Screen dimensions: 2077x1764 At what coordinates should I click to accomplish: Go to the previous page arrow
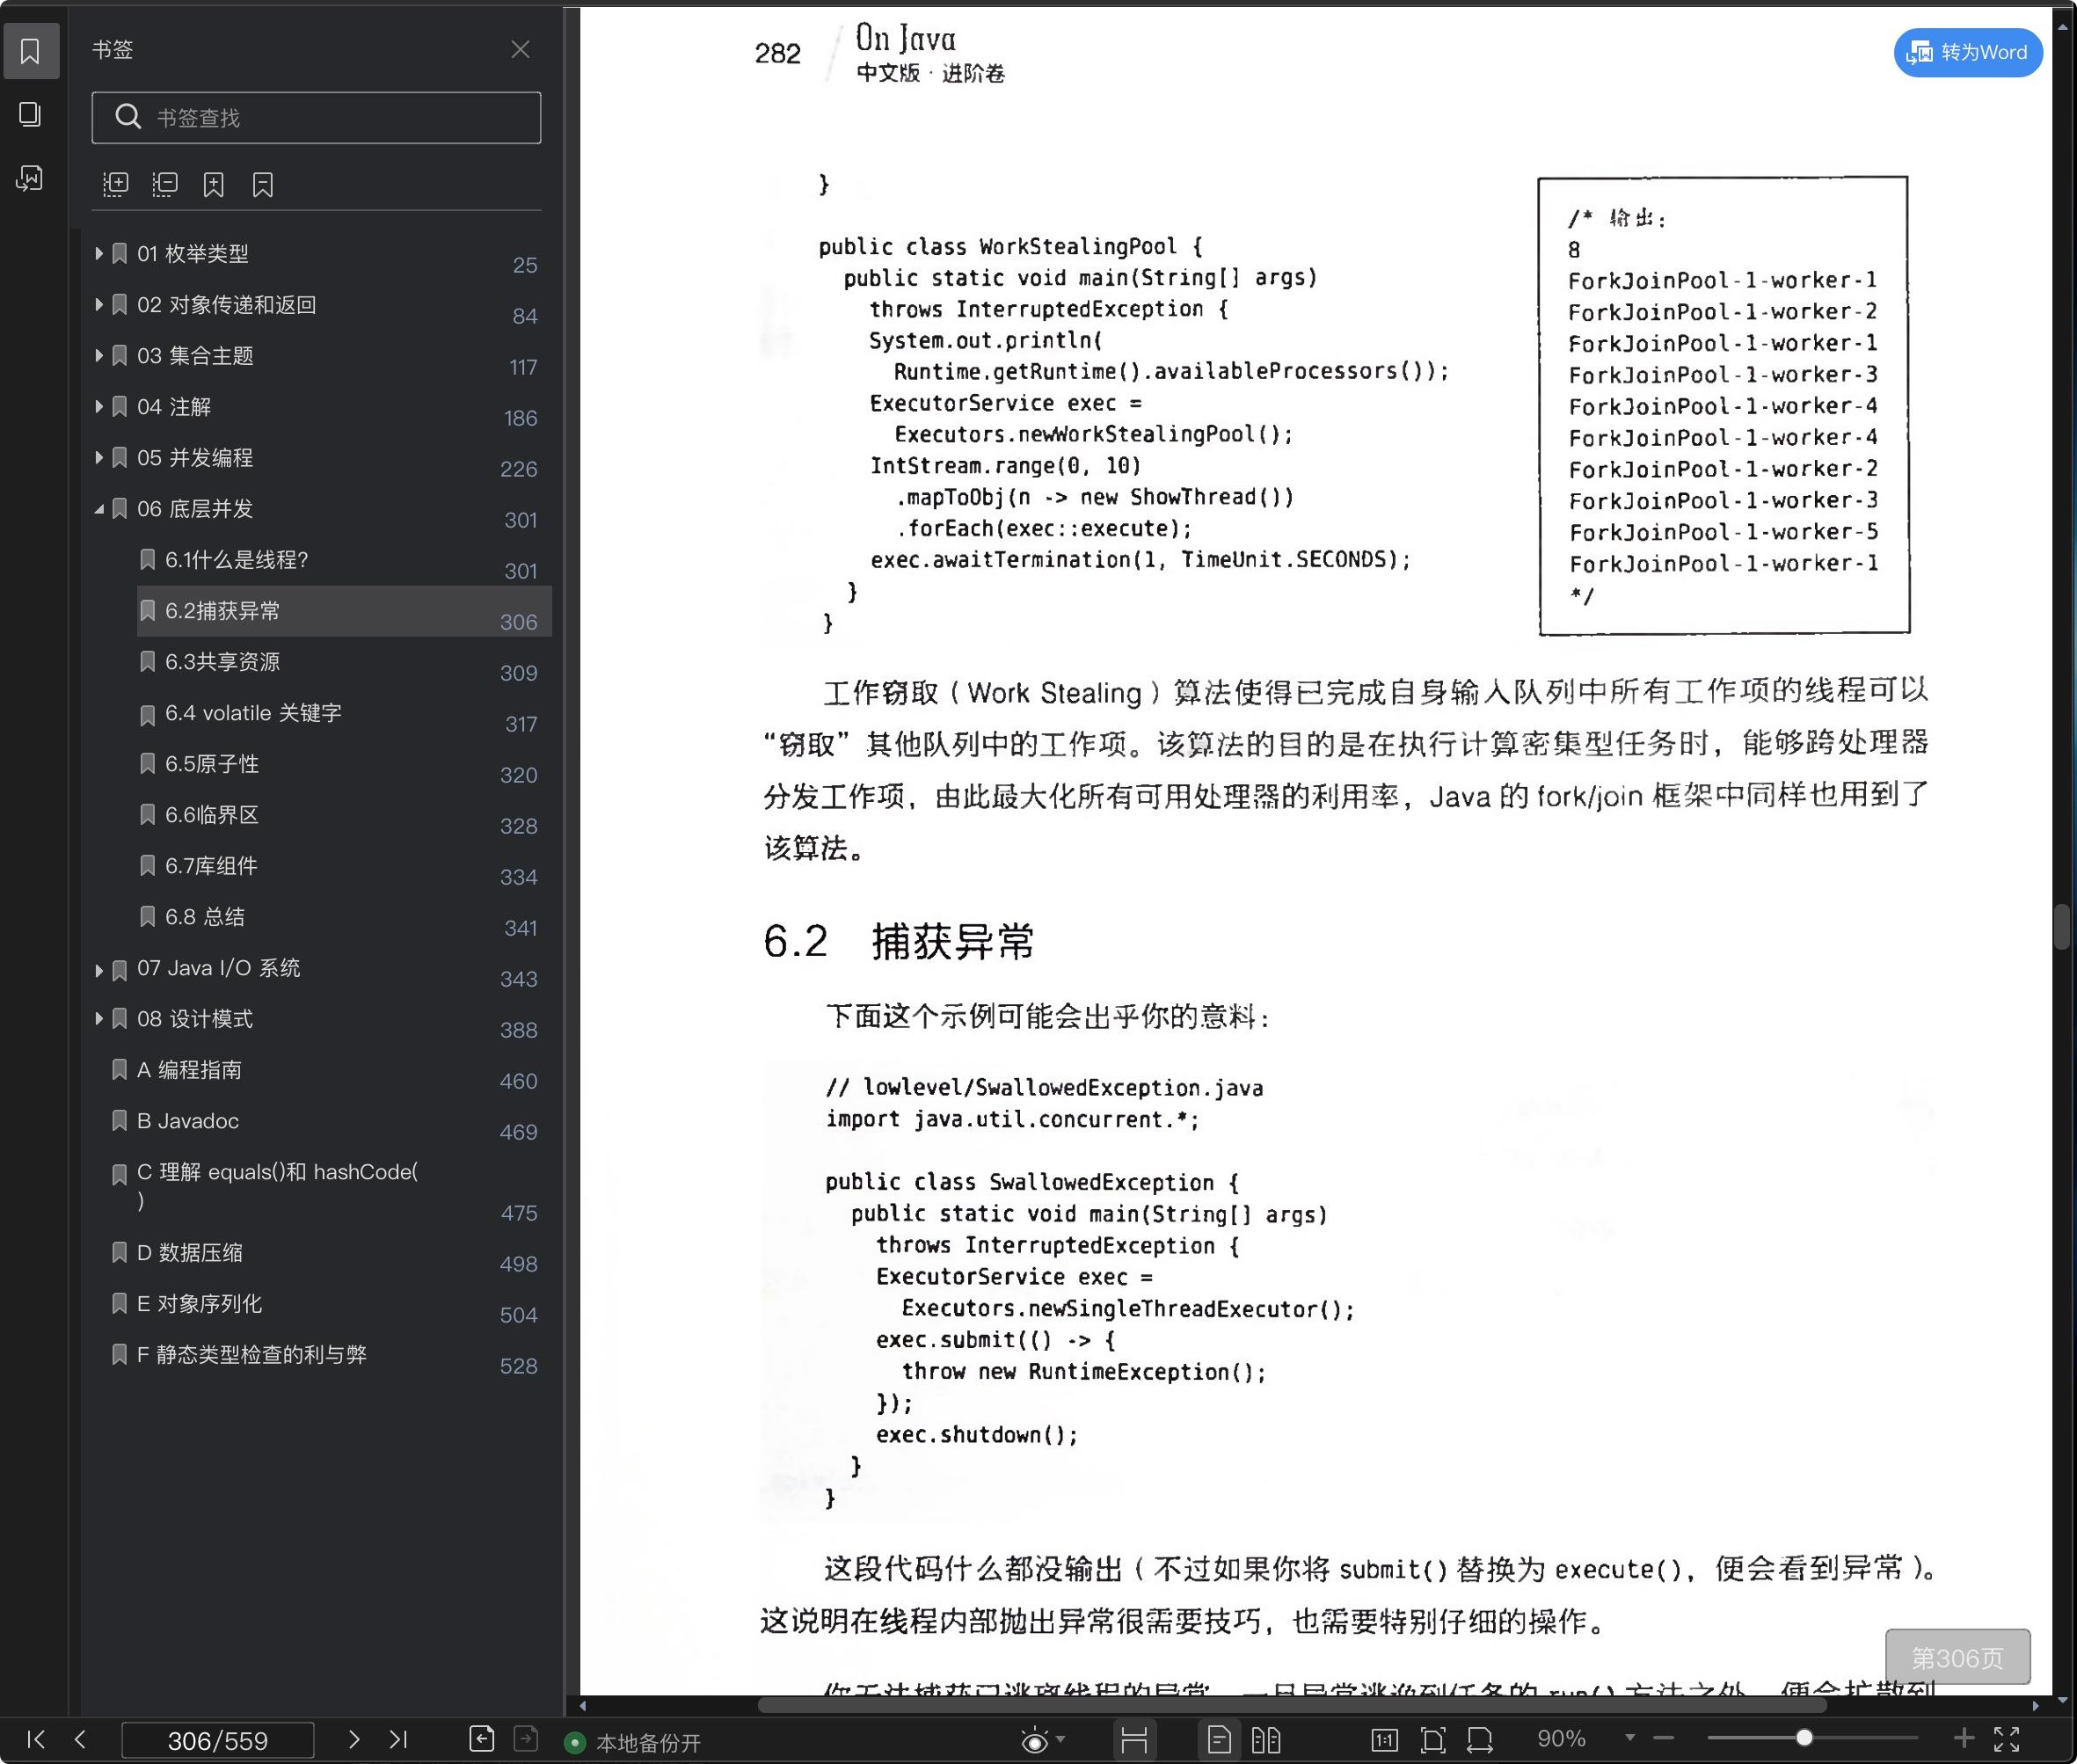pyautogui.click(x=81, y=1740)
